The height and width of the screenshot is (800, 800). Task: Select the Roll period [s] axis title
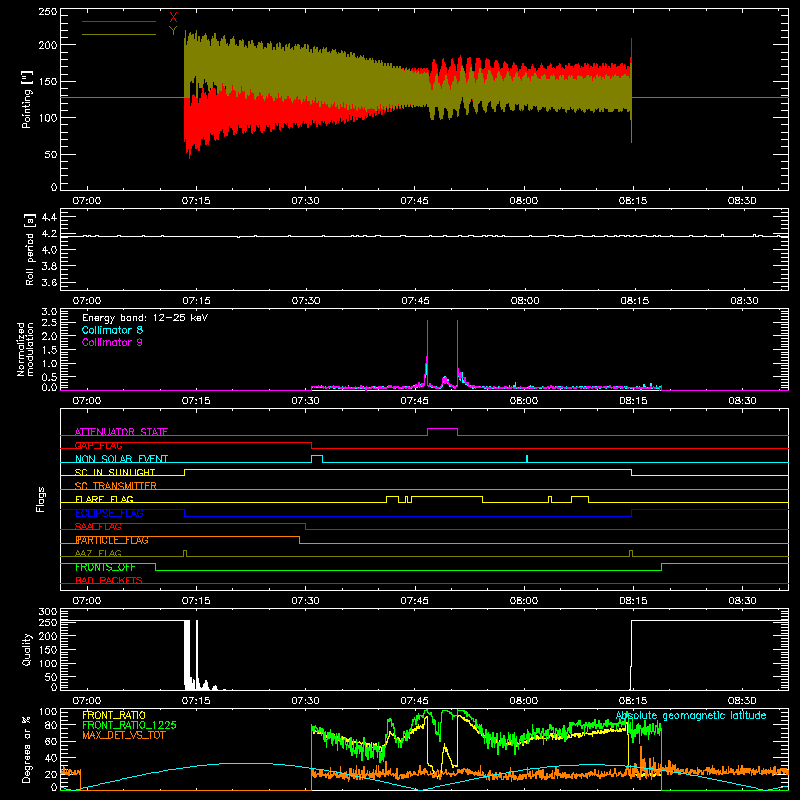click(29, 249)
